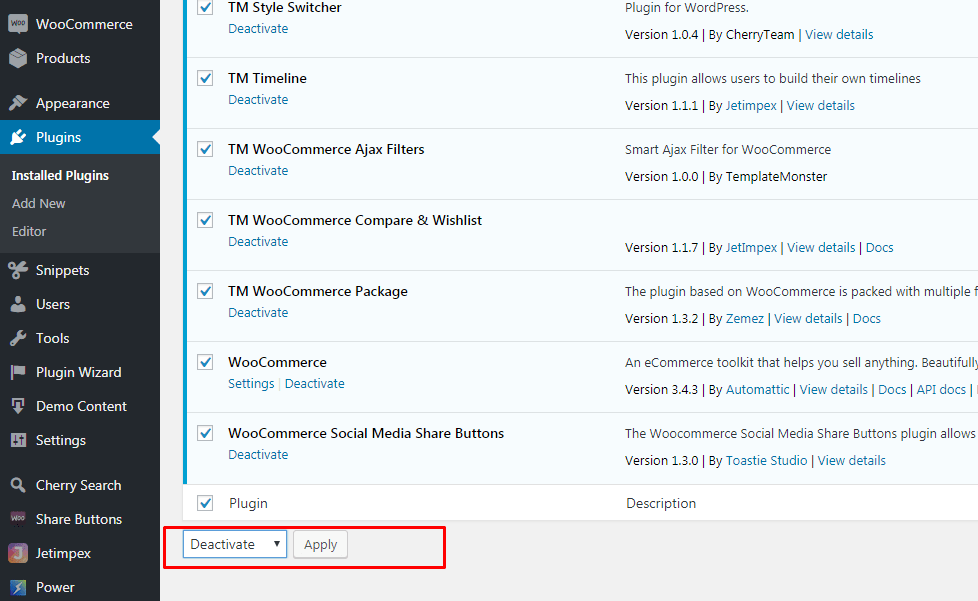Open the Plugin Wizard menu item

pyautogui.click(x=79, y=372)
